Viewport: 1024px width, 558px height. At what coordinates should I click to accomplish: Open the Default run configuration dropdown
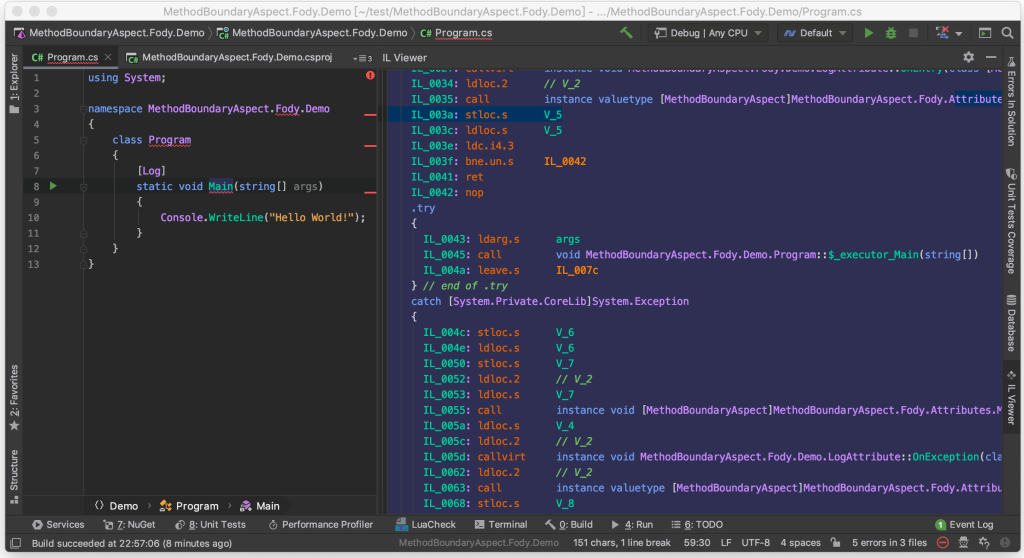coord(815,33)
